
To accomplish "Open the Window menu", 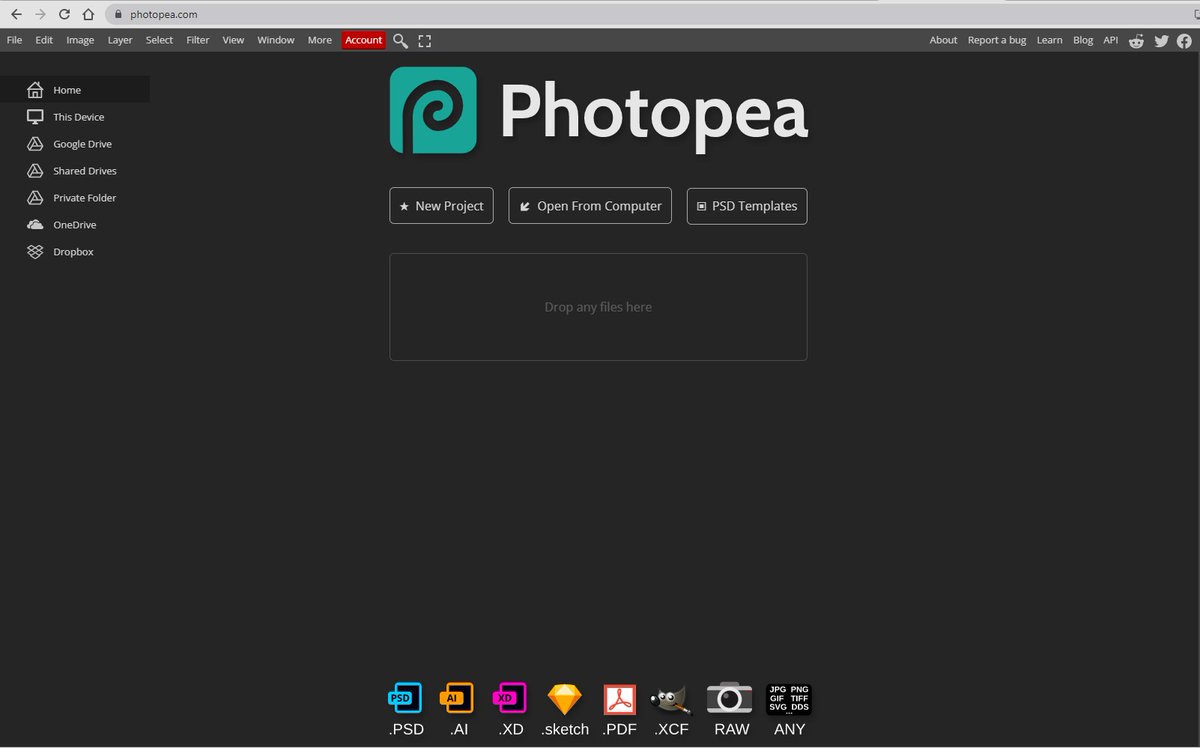I will [276, 40].
